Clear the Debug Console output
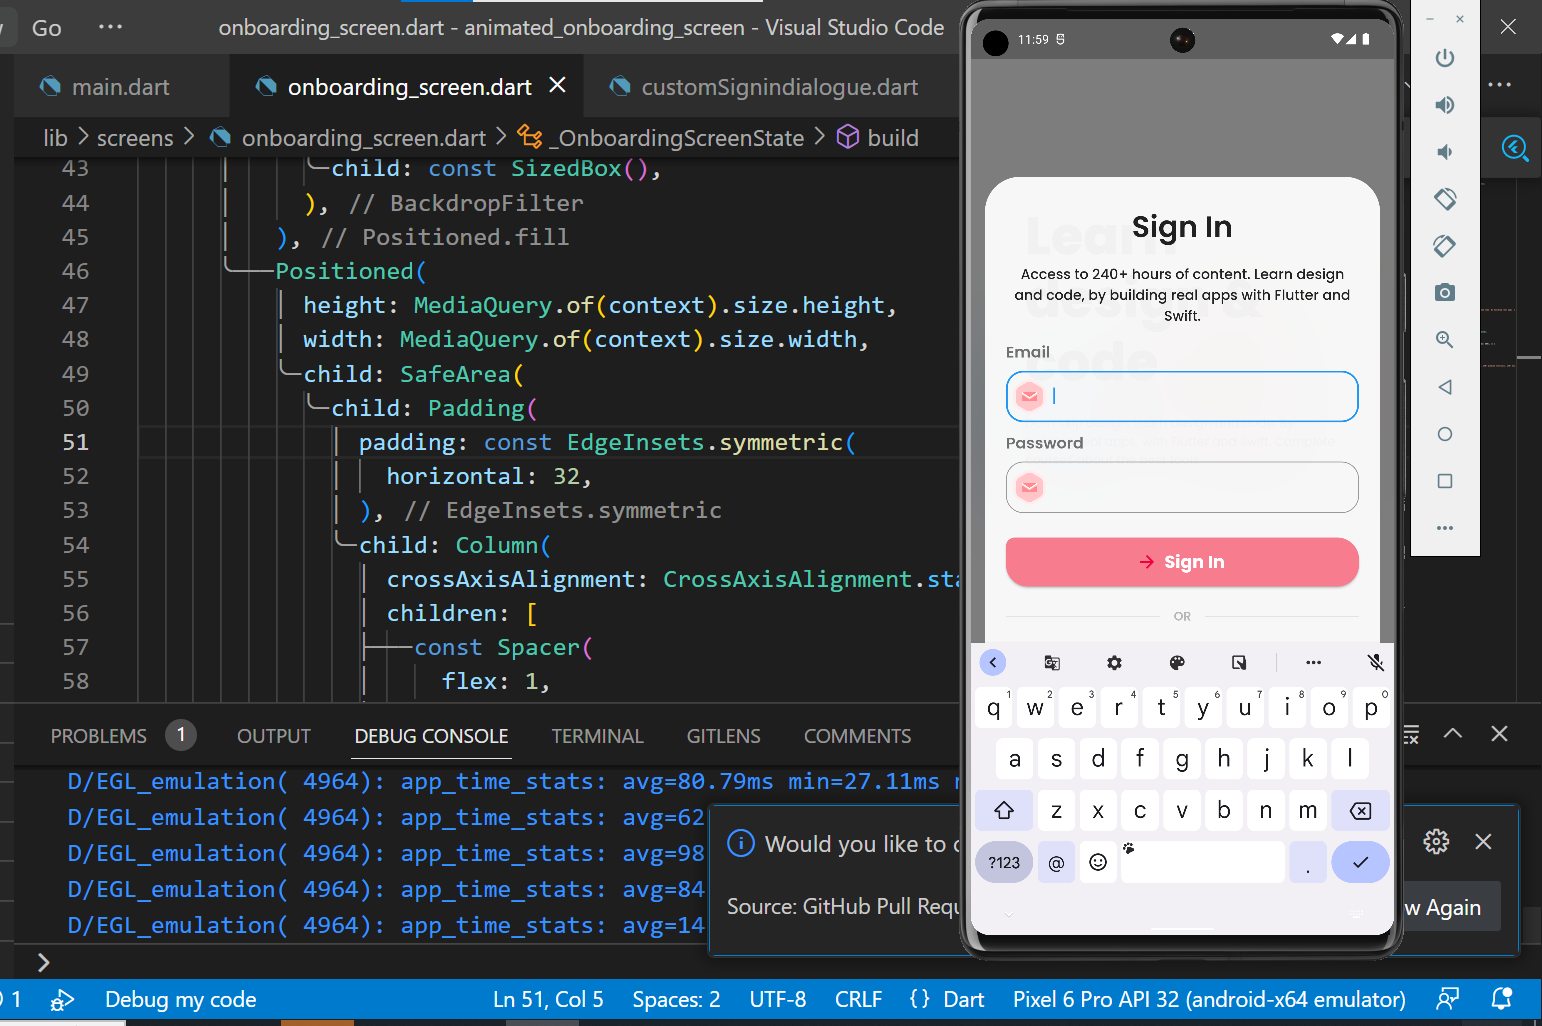The image size is (1542, 1026). tap(1410, 734)
